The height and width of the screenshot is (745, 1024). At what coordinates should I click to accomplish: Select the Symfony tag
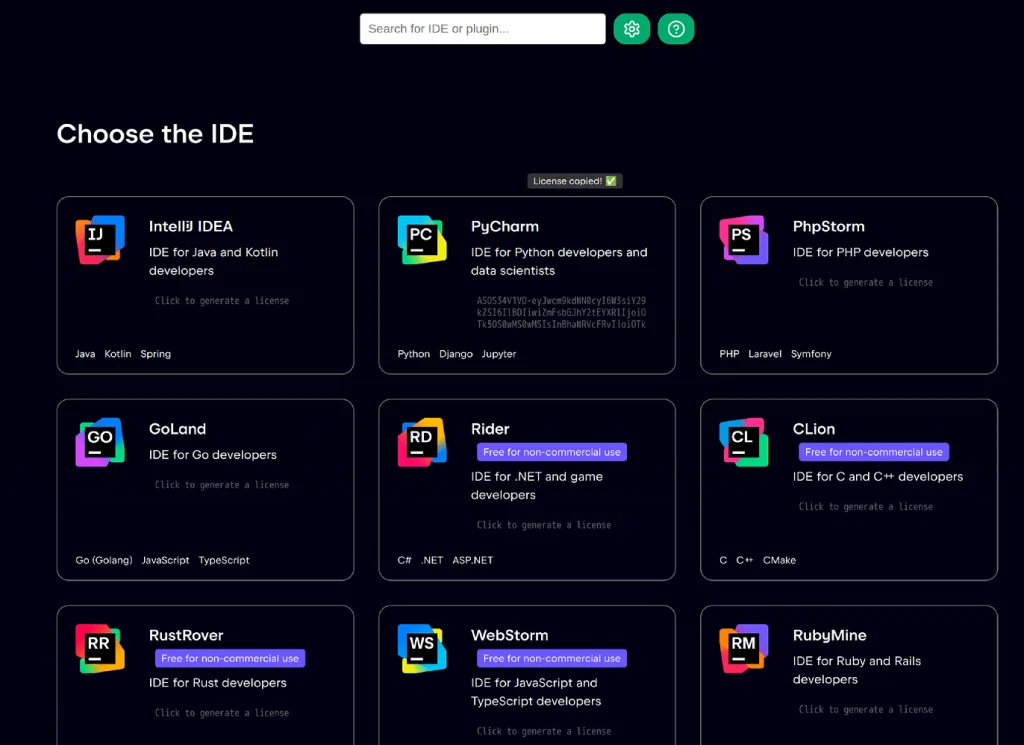tap(811, 354)
